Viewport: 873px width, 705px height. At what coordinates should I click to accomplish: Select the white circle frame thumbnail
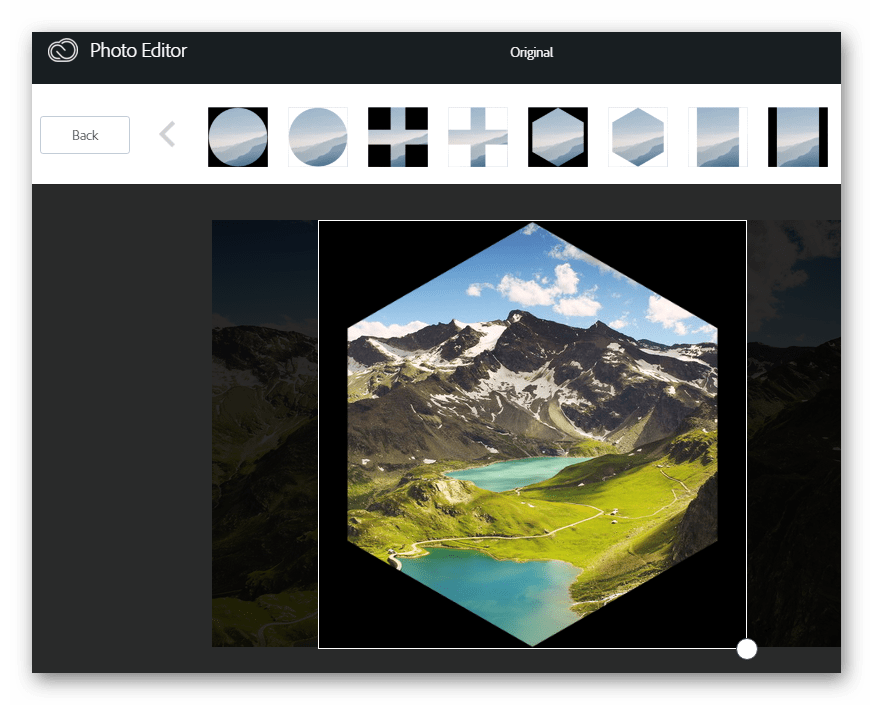pyautogui.click(x=318, y=137)
